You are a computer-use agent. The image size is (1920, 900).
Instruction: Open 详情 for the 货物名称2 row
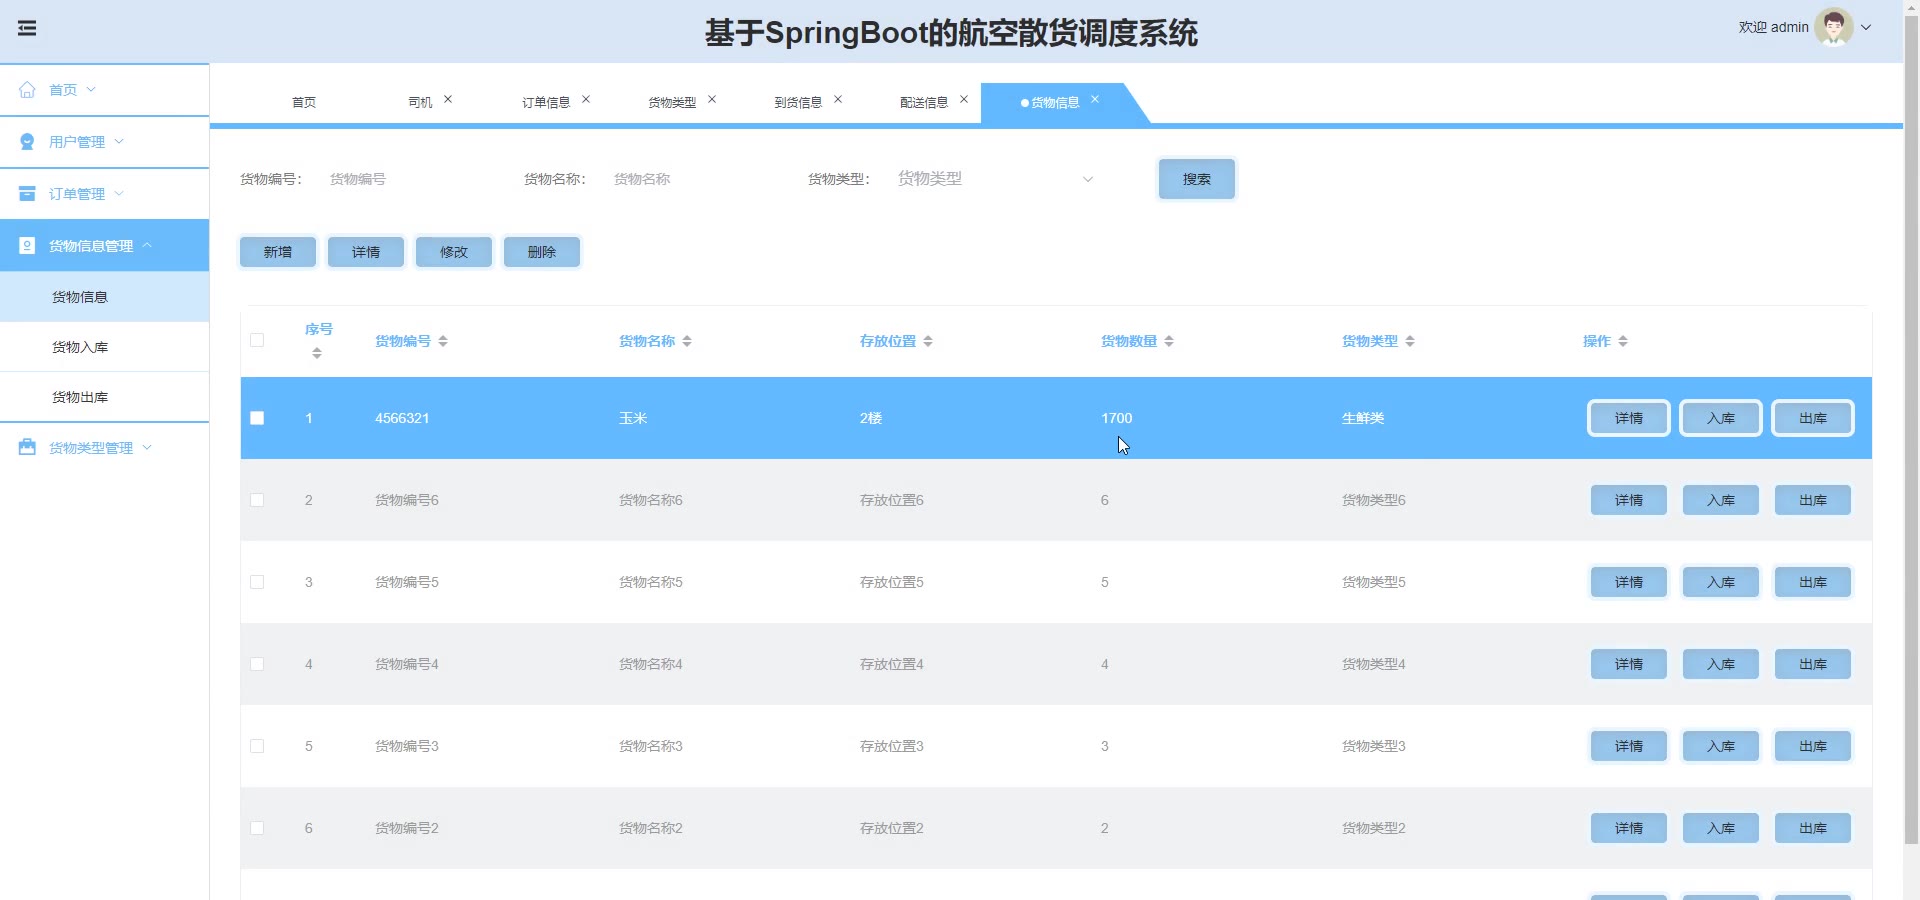[x=1629, y=828]
